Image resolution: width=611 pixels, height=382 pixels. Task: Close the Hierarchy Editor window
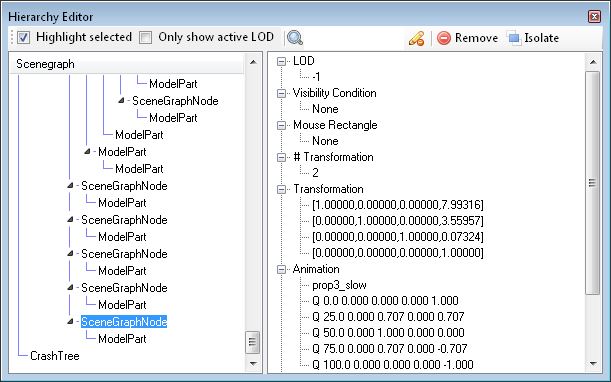pyautogui.click(x=594, y=17)
